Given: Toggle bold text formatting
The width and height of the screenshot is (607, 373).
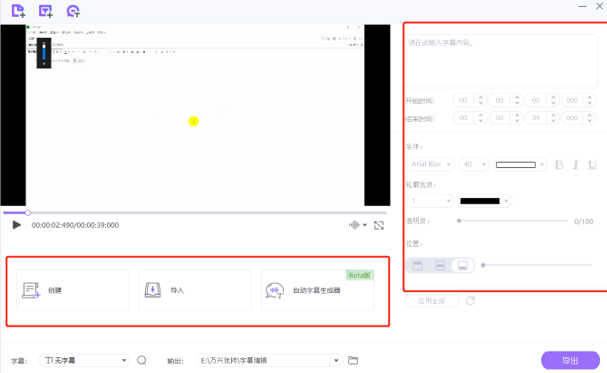Looking at the screenshot, I should point(559,165).
